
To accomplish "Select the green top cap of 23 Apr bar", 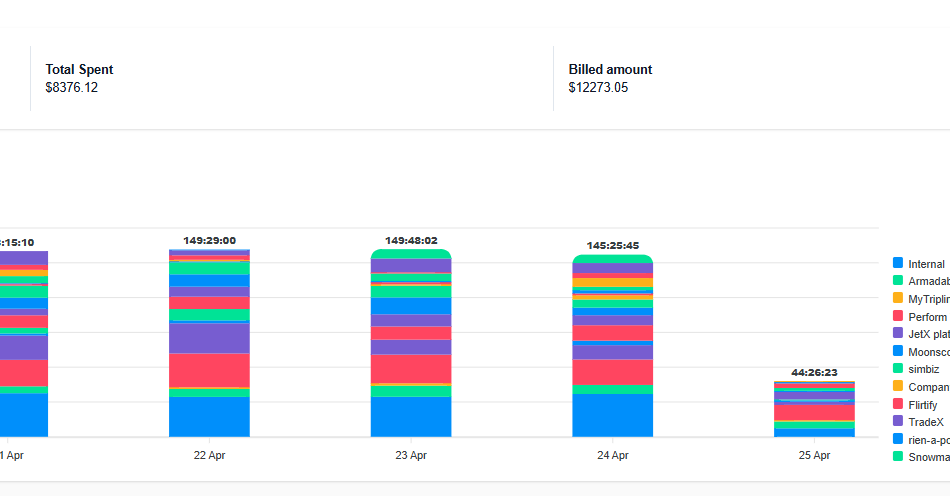I will [x=411, y=254].
